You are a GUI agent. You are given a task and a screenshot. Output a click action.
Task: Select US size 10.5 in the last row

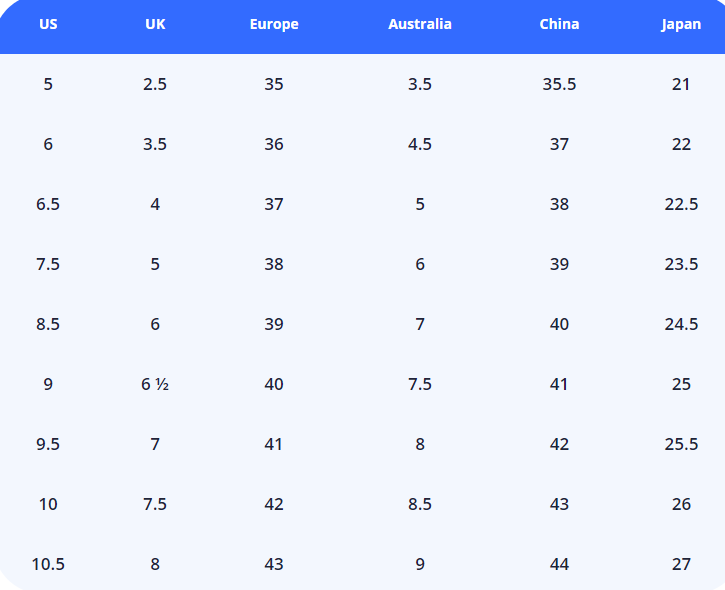pos(48,564)
